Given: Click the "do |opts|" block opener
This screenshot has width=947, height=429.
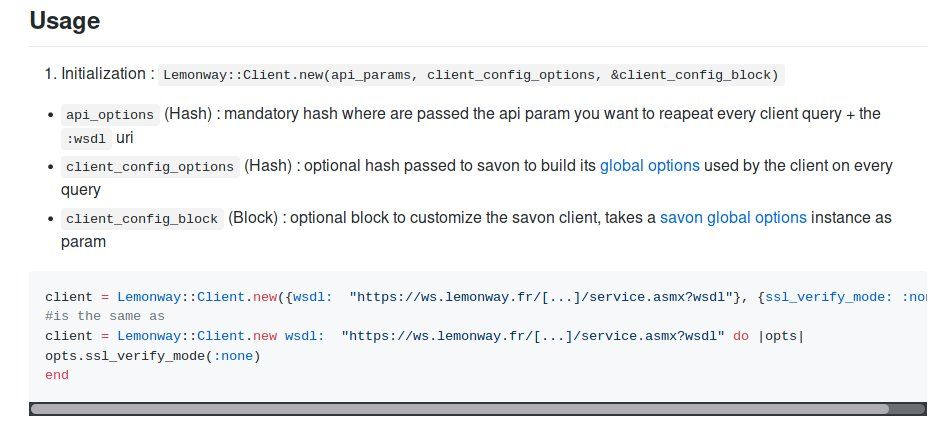Looking at the screenshot, I should (768, 336).
